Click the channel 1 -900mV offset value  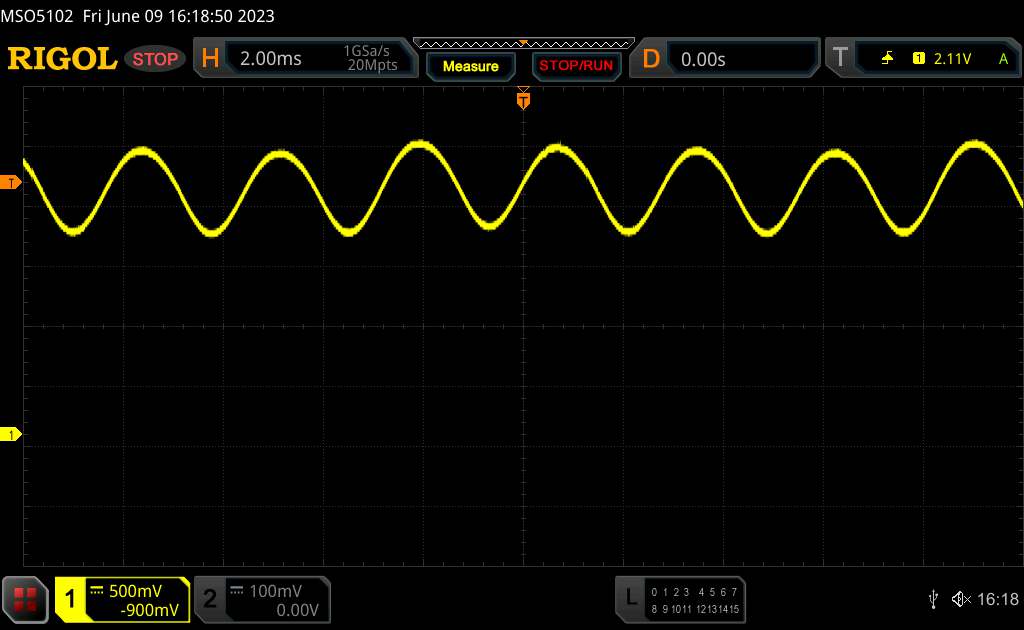(x=150, y=610)
